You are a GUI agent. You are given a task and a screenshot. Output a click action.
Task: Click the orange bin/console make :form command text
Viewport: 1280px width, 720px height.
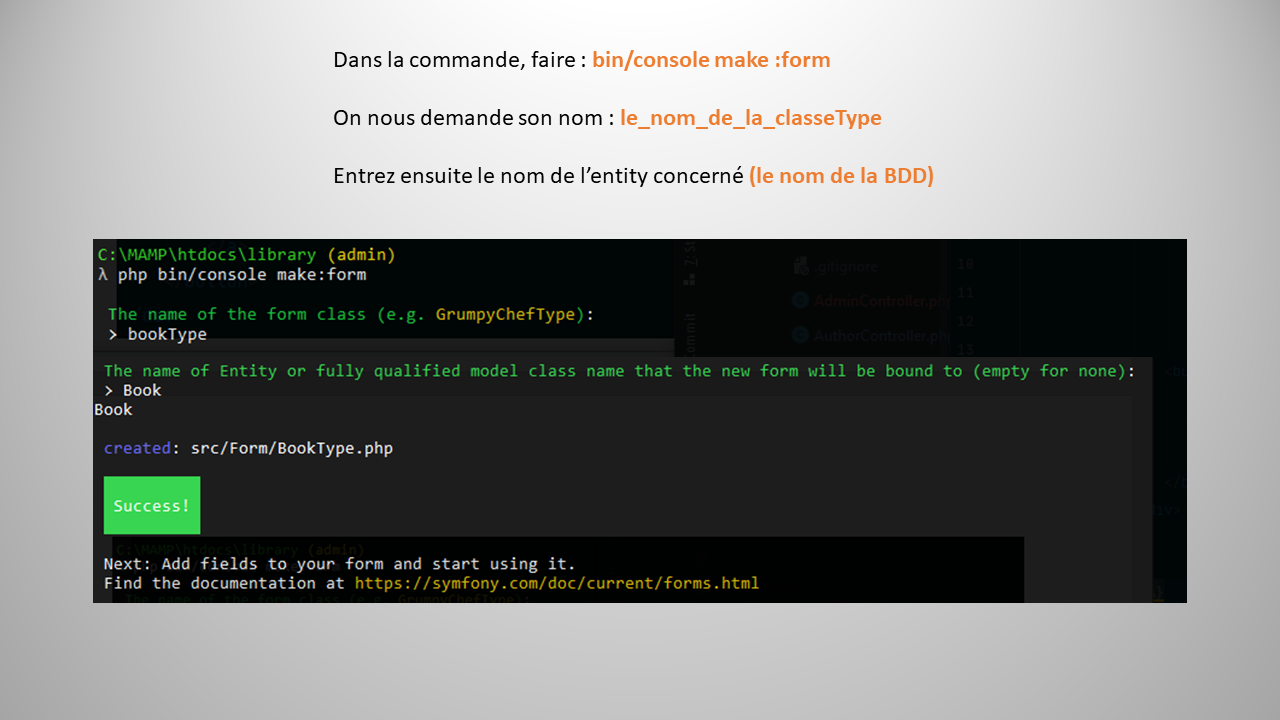click(711, 60)
